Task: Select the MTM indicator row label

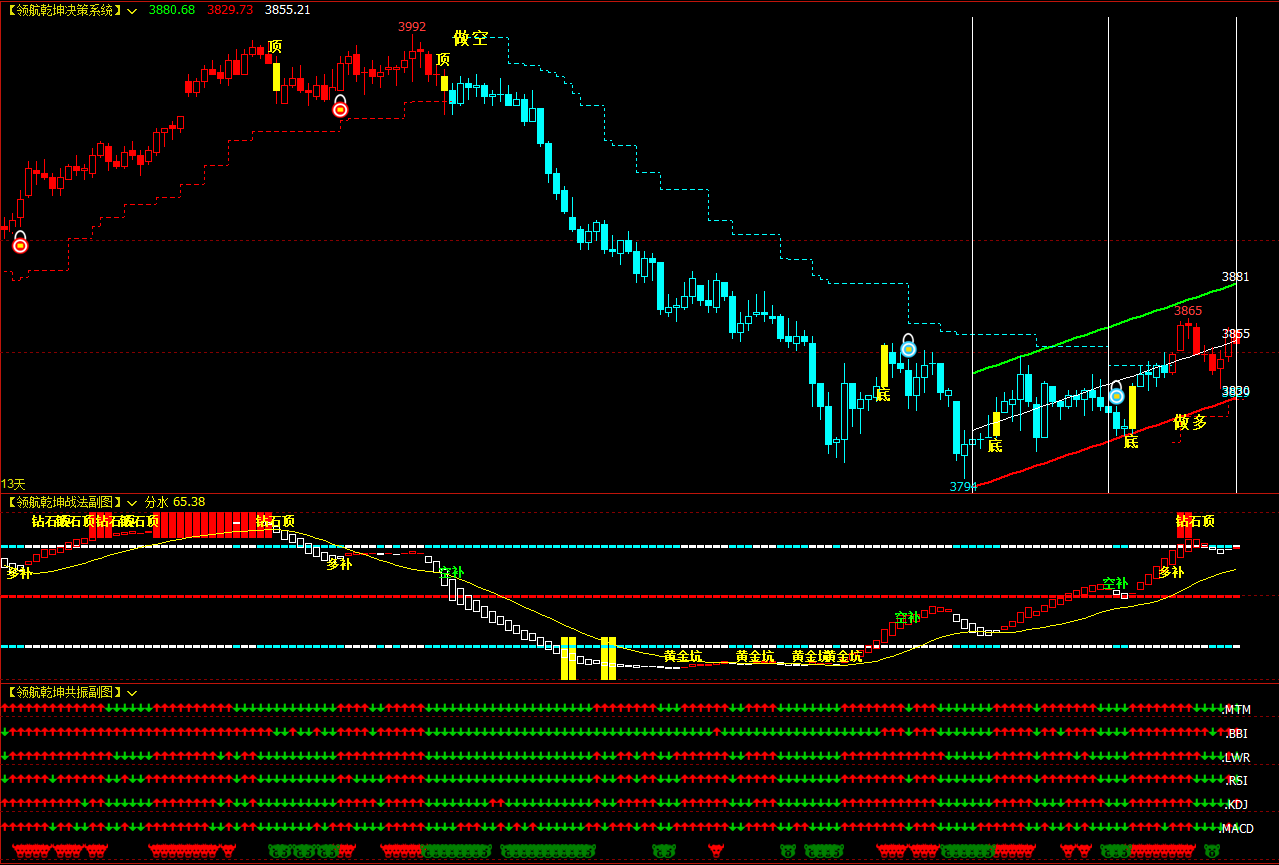Action: 1238,710
